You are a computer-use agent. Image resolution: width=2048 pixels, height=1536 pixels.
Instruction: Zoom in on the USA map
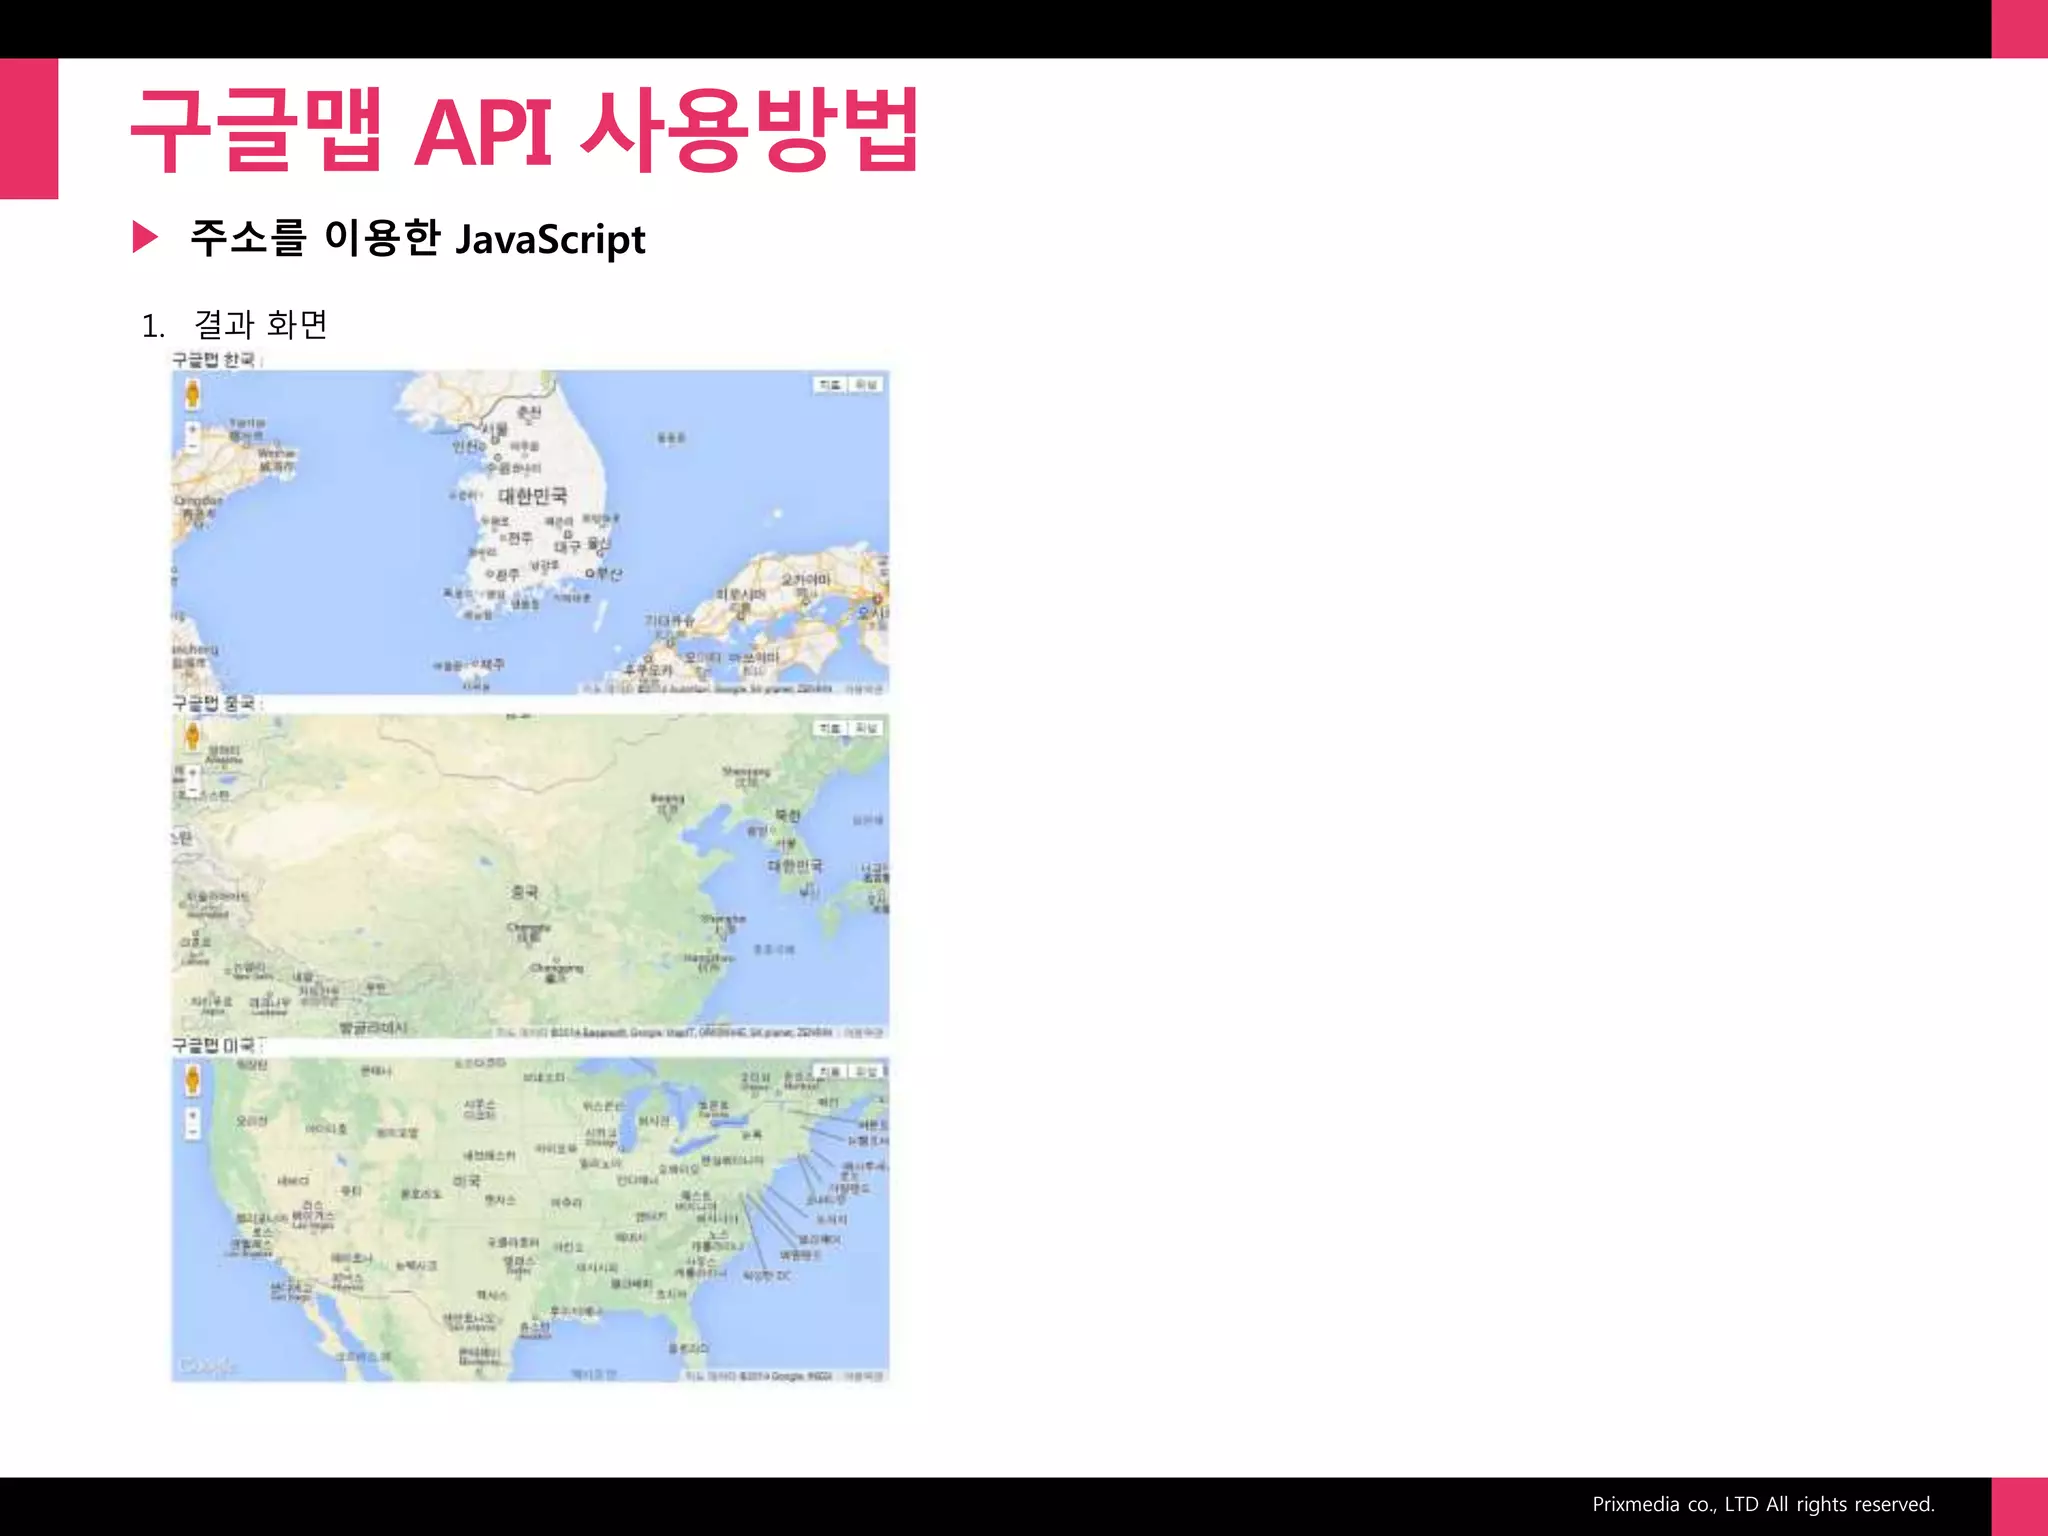click(193, 1115)
